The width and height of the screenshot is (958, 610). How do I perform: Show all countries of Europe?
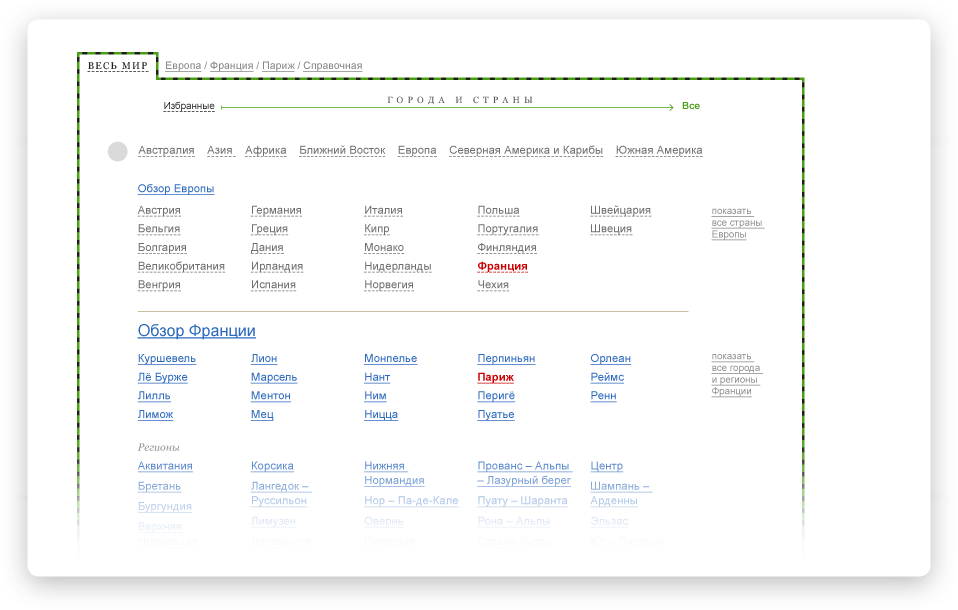coord(737,222)
